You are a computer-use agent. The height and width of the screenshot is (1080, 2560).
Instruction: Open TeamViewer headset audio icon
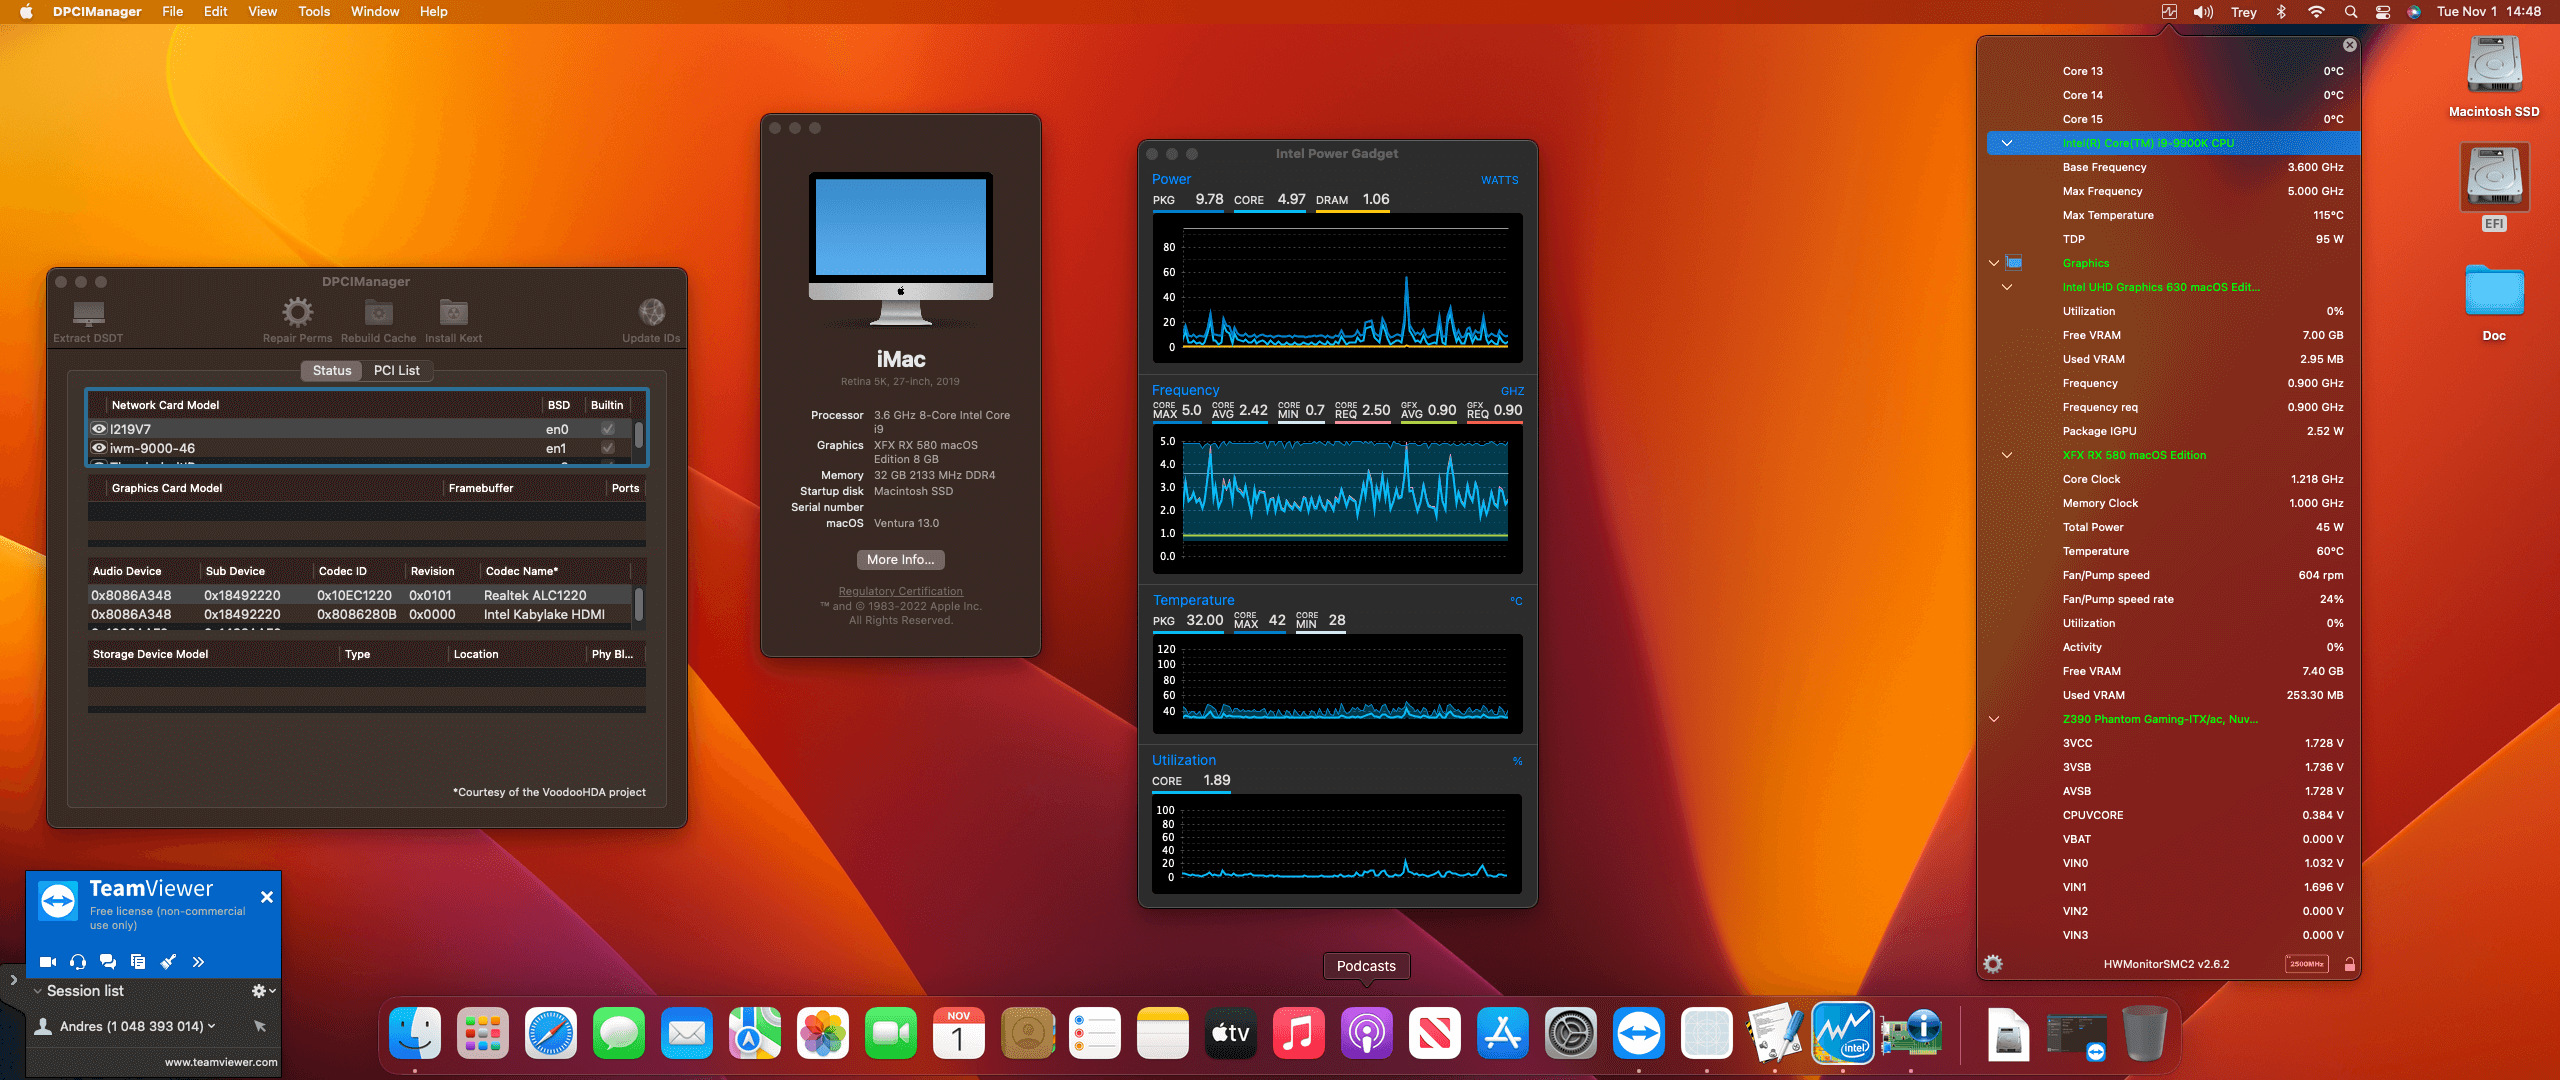[78, 962]
